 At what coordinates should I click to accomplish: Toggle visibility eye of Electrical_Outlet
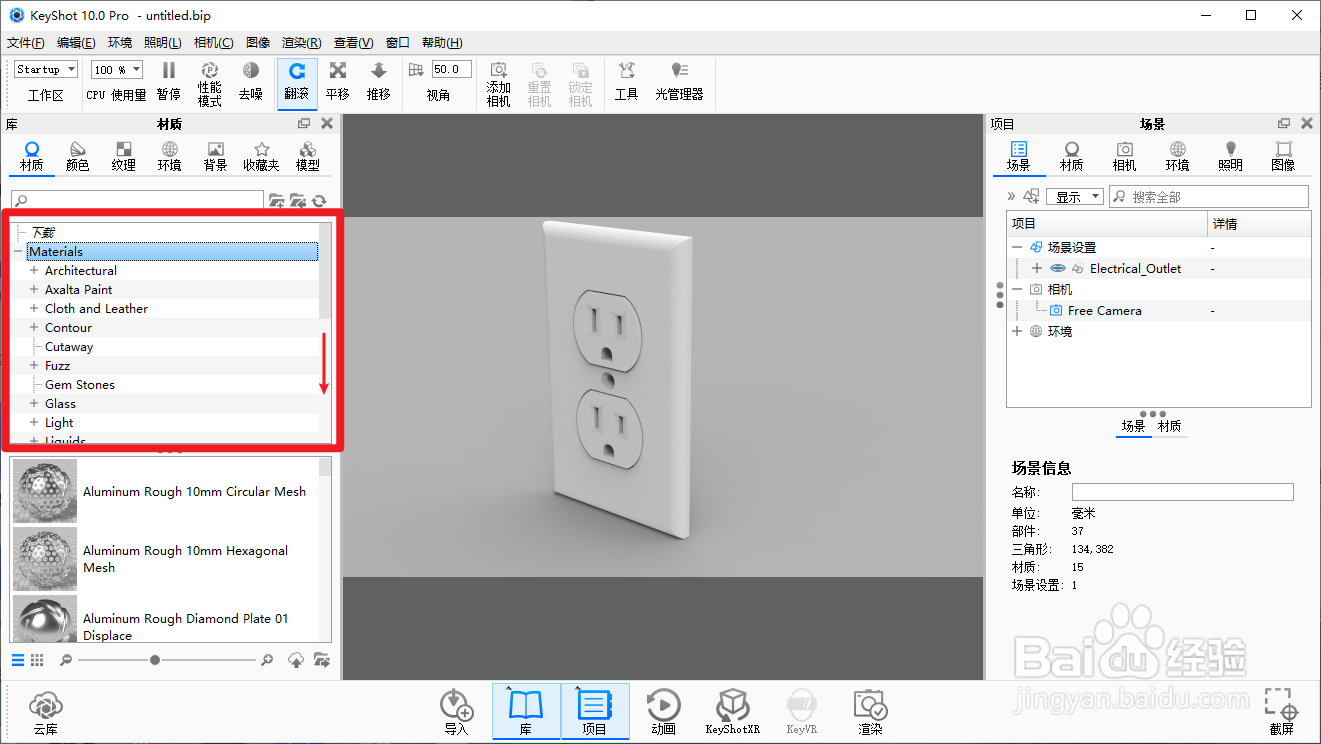(x=1058, y=268)
